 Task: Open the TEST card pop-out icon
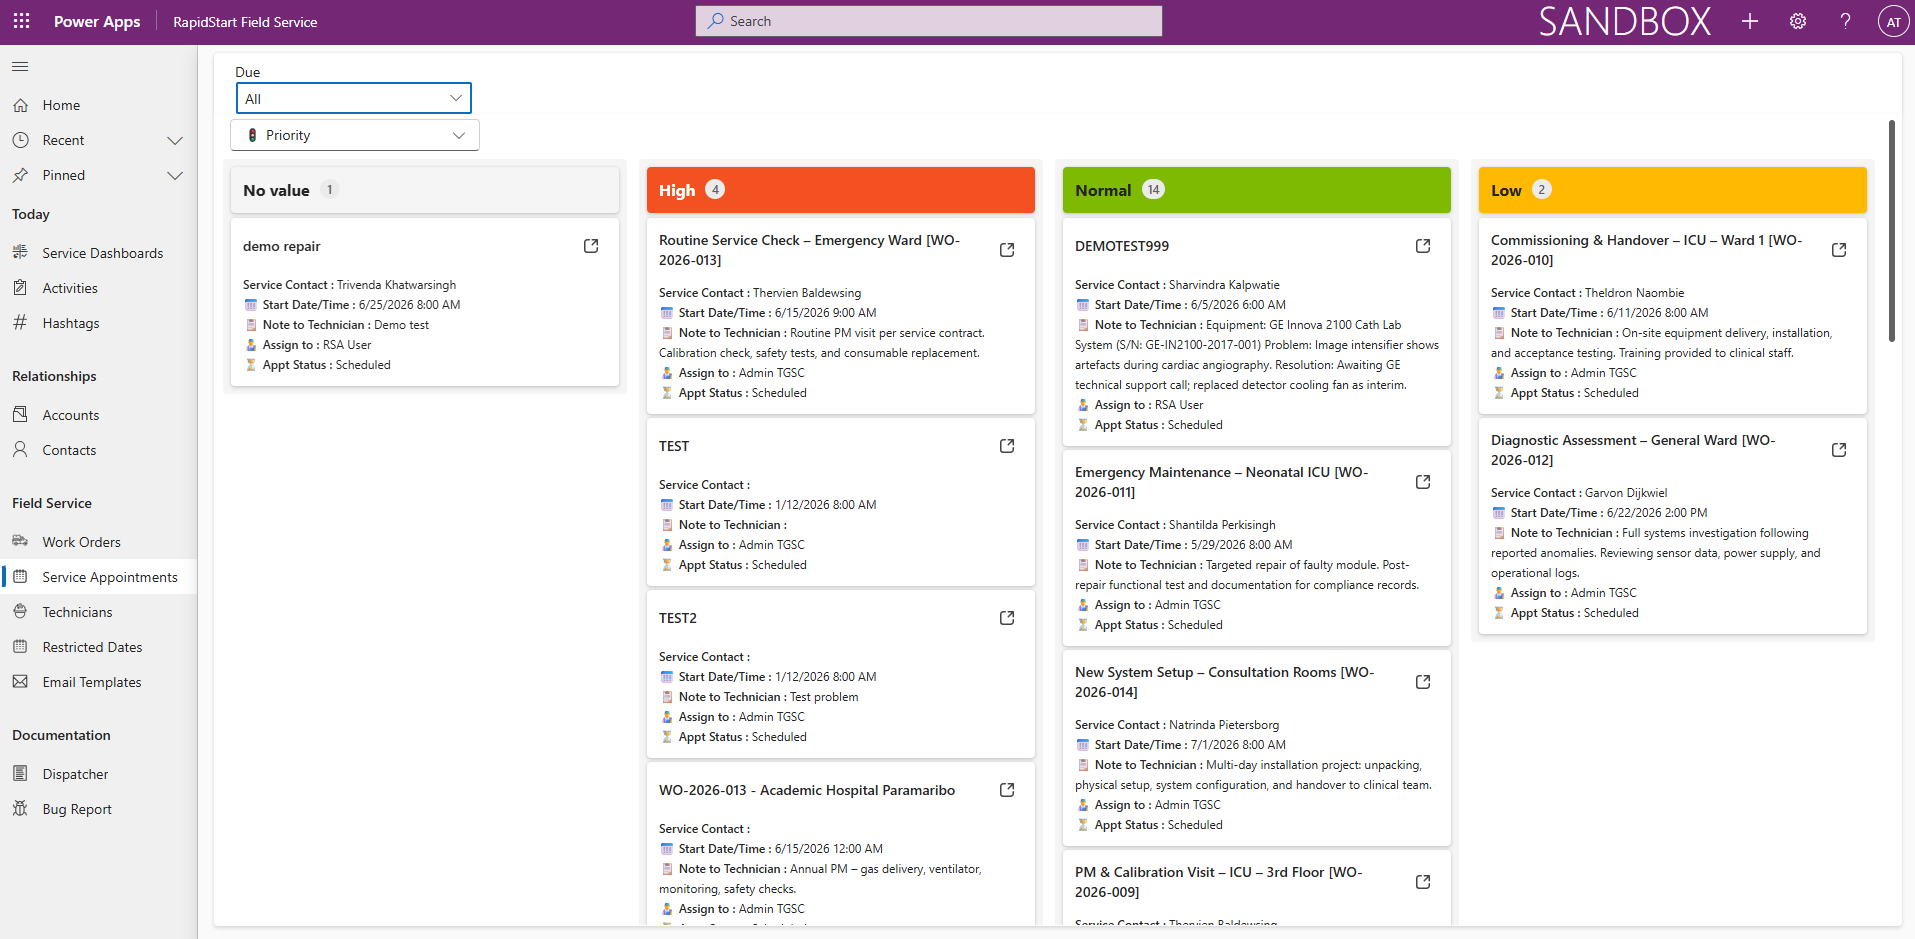(1007, 446)
